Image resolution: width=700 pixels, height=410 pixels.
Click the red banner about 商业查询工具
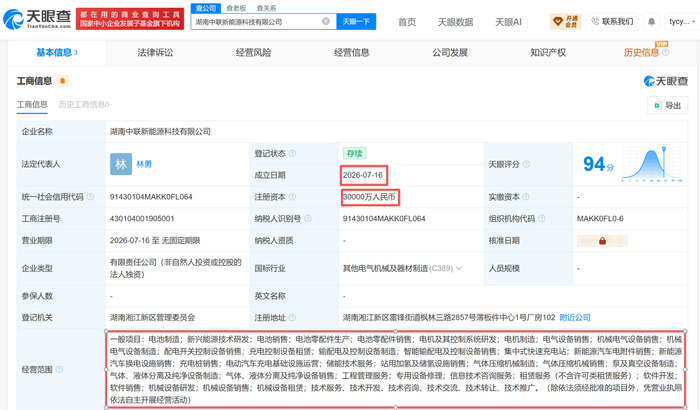click(130, 19)
